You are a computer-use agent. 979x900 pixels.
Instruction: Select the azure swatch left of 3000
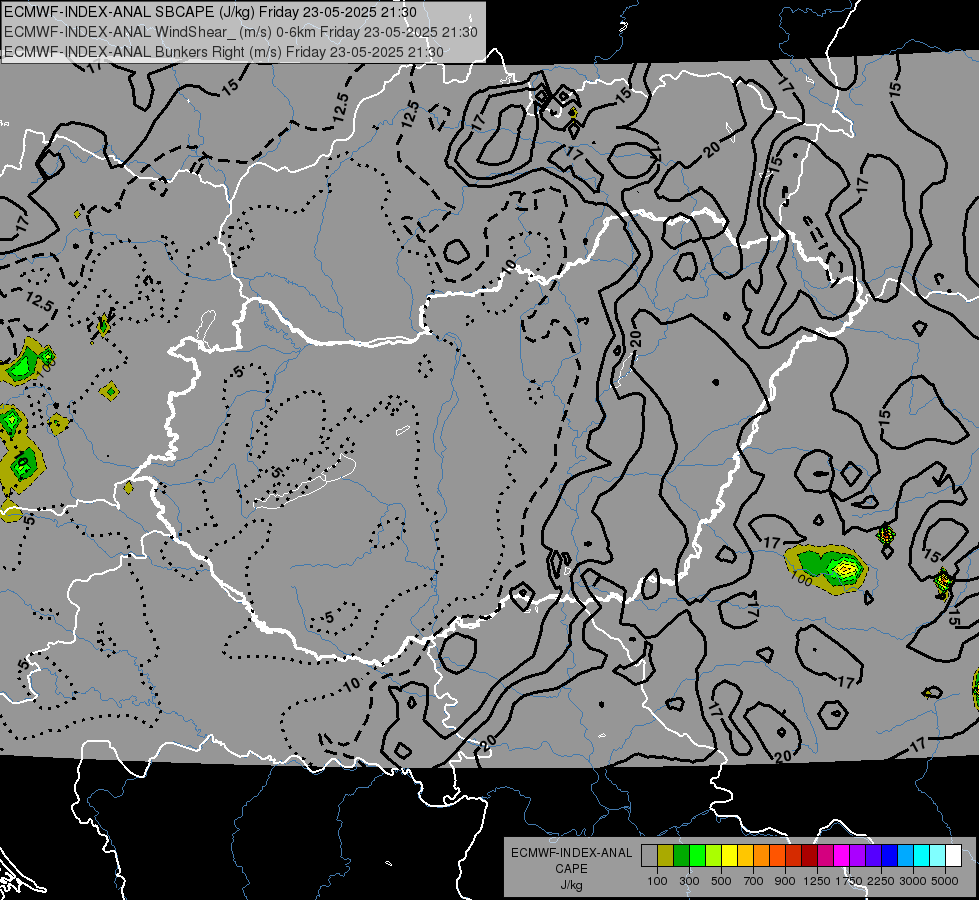tap(905, 856)
